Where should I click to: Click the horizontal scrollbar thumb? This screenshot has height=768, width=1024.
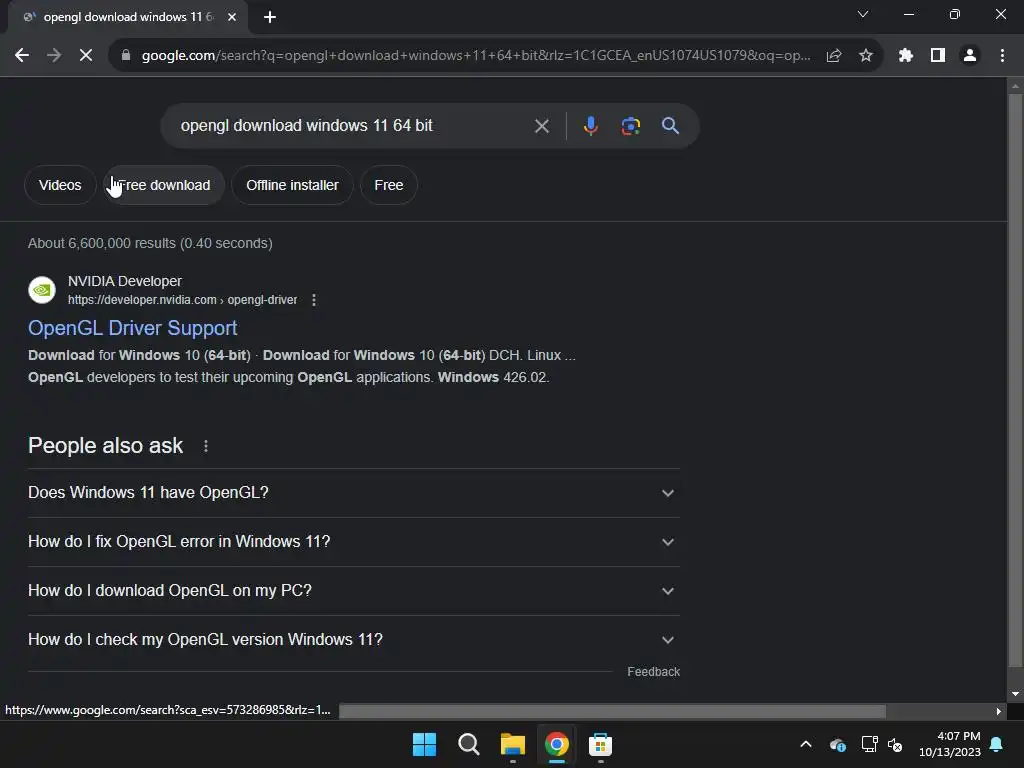pyautogui.click(x=613, y=711)
